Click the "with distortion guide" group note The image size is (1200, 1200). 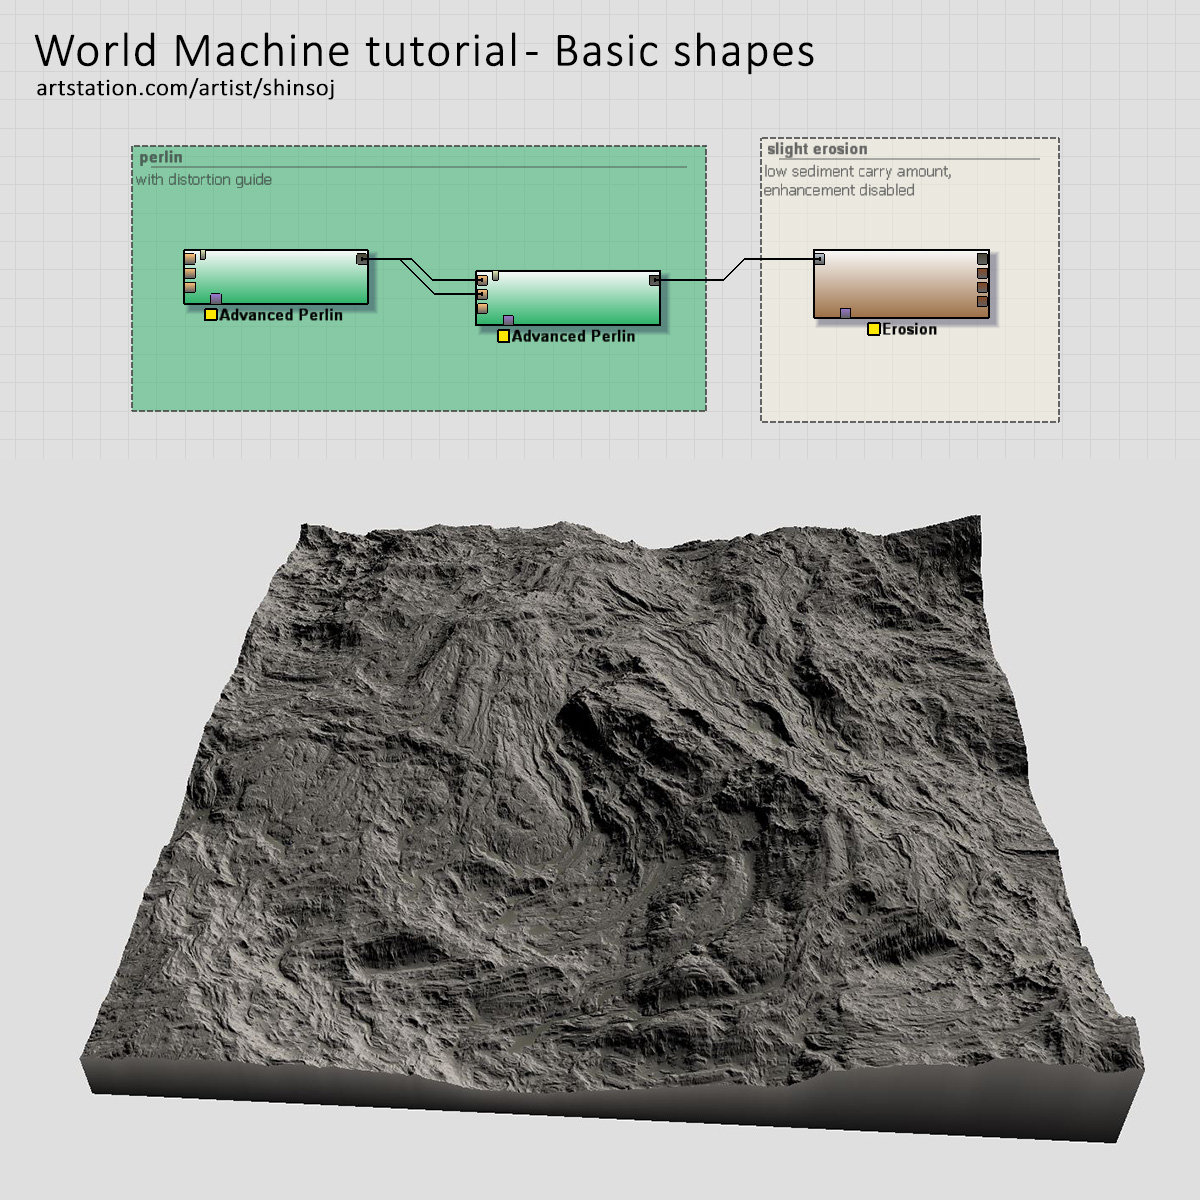tap(204, 180)
